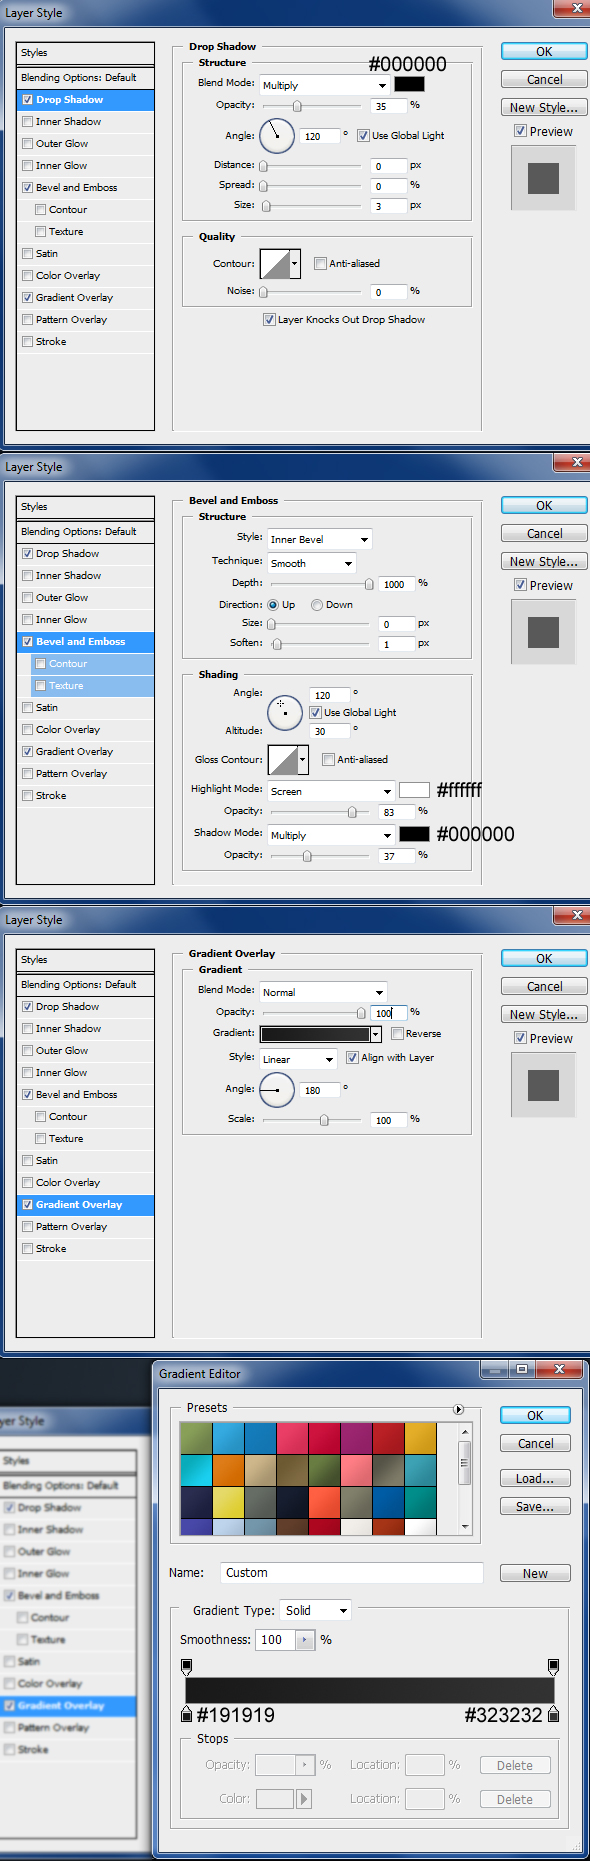Open Gradient Overlay Blend Mode dropdown showing Normal
The height and width of the screenshot is (1861, 590).
[x=323, y=992]
